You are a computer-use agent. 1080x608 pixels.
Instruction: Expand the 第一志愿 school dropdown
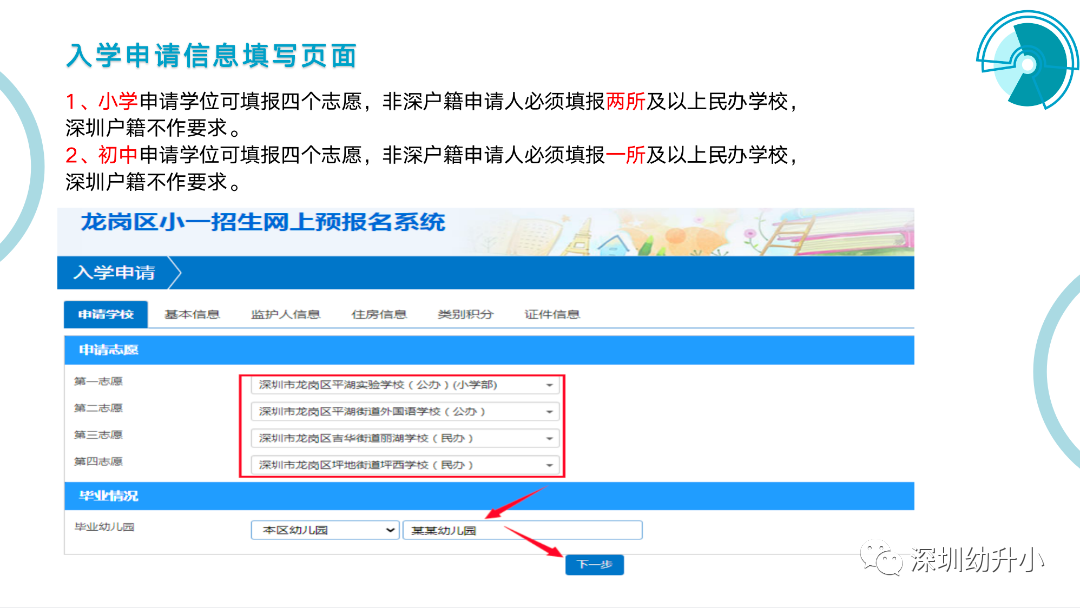pos(405,385)
